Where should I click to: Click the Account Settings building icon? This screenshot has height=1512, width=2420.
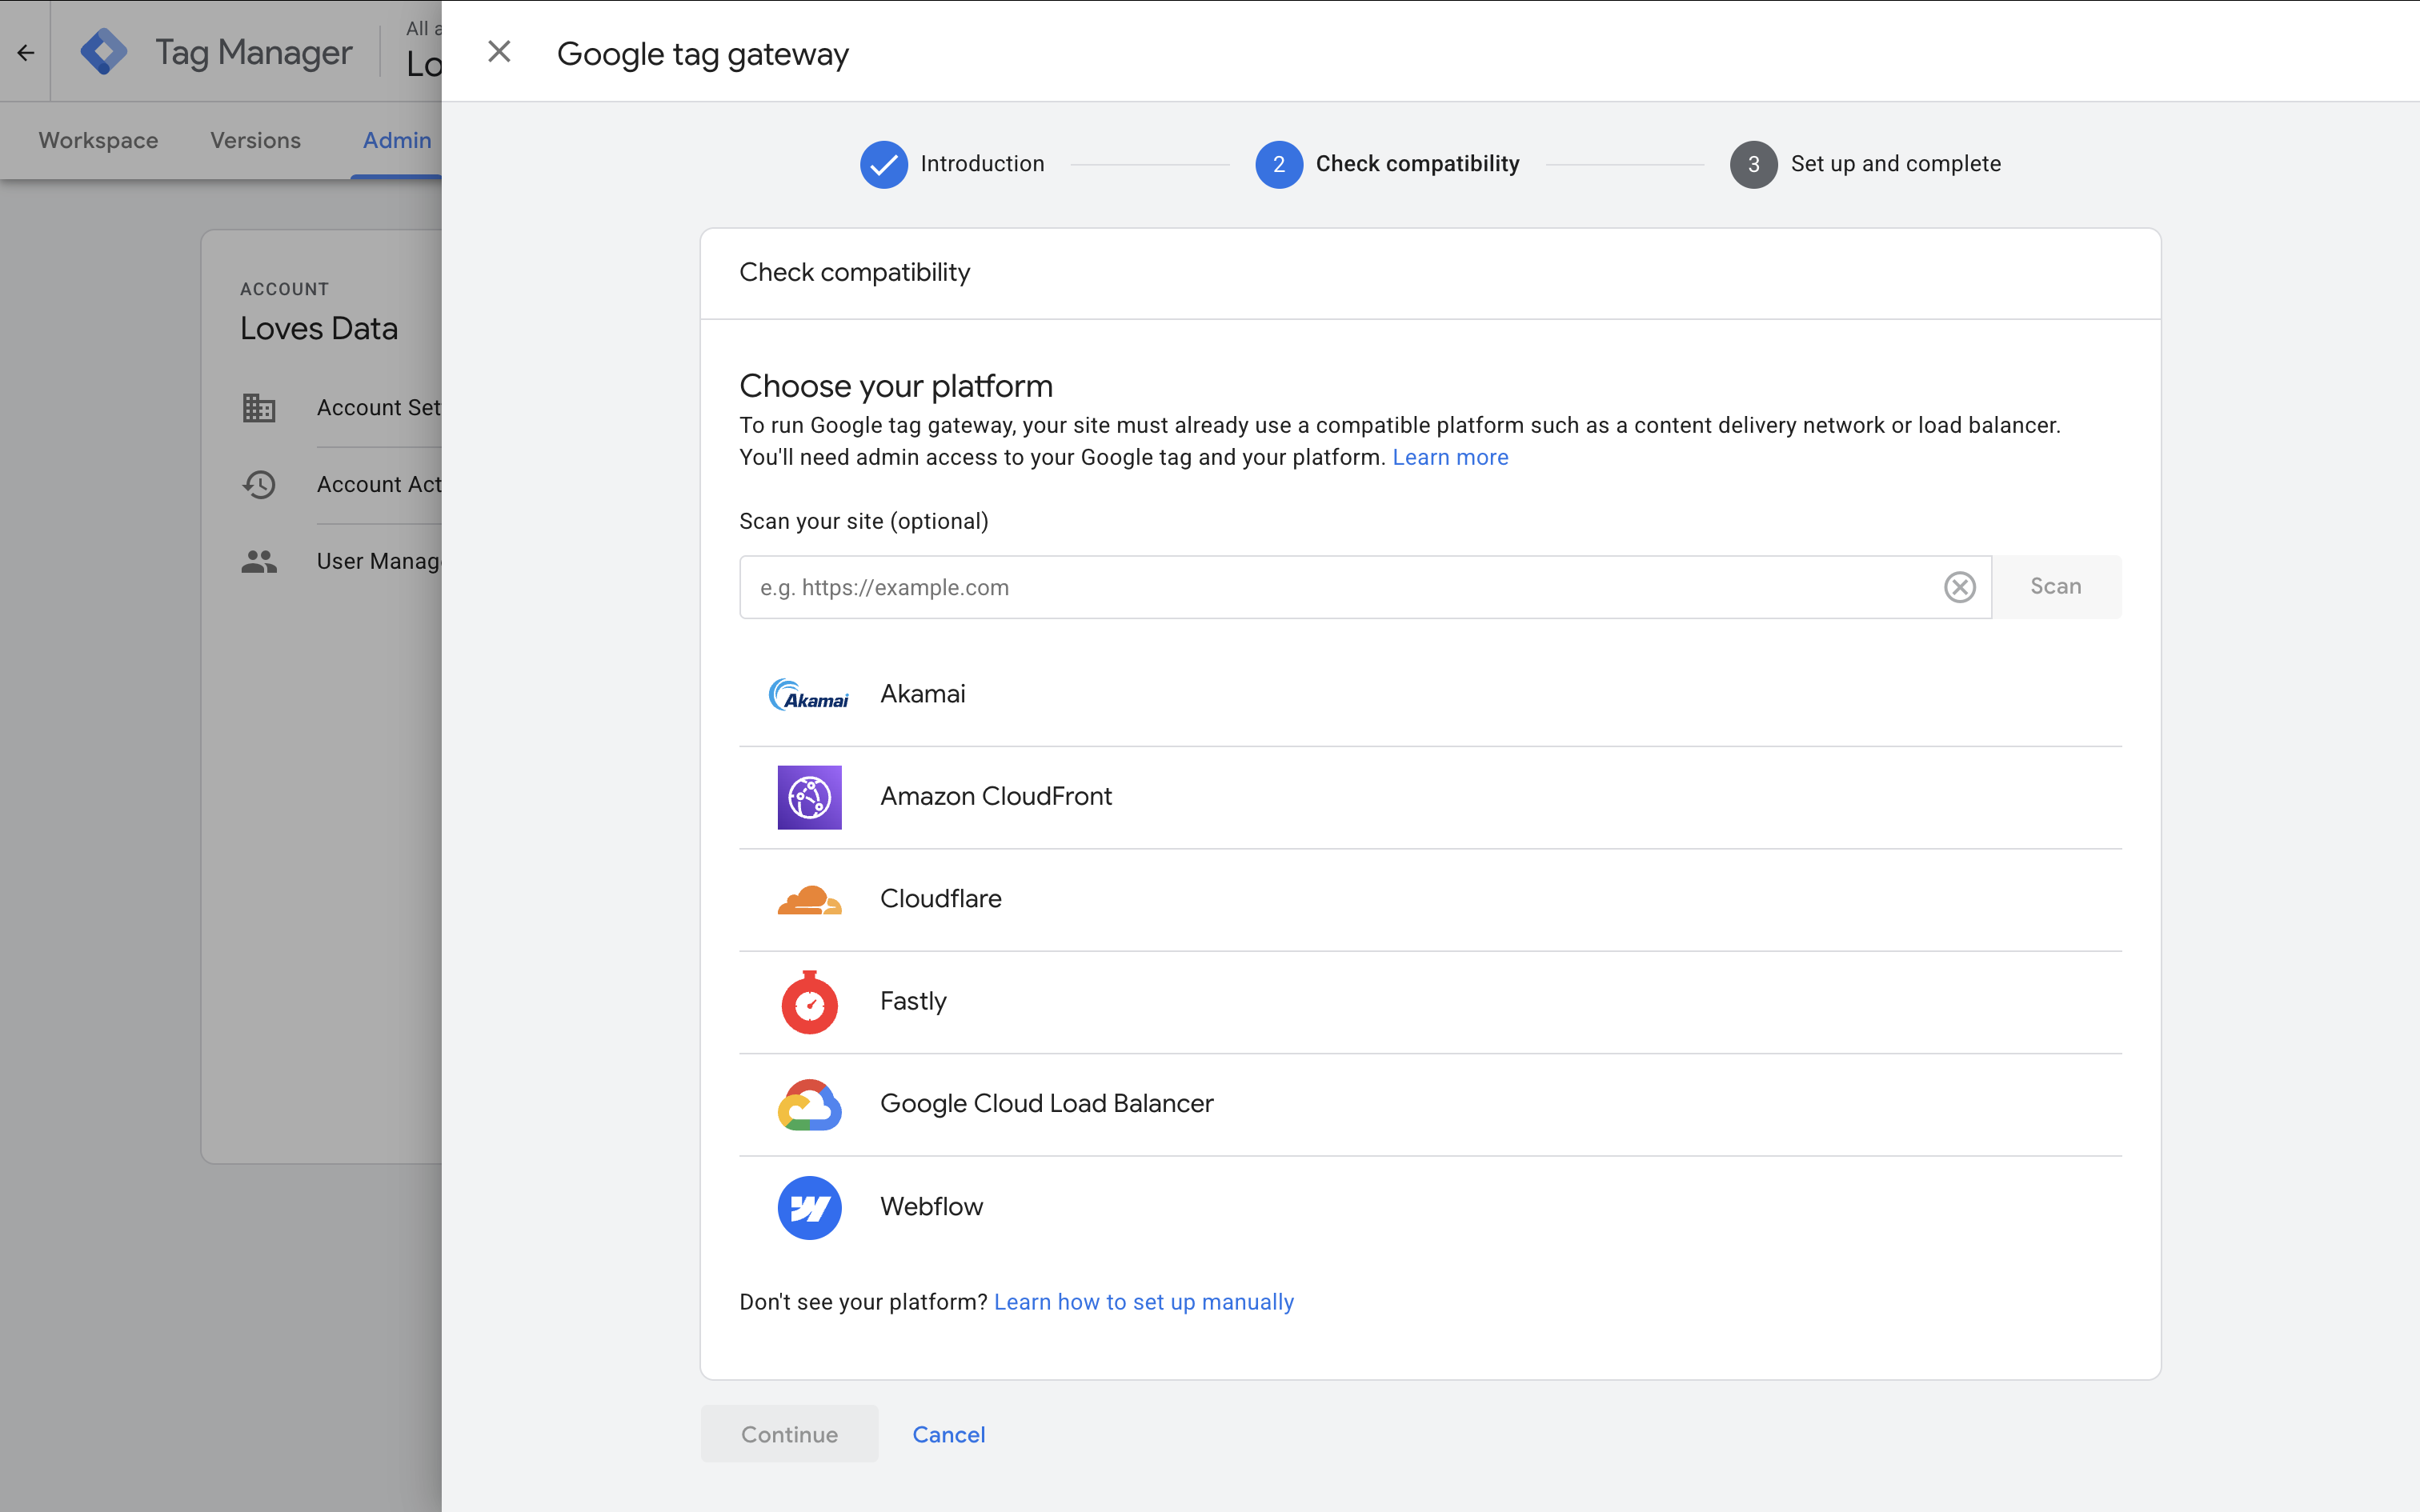[259, 408]
